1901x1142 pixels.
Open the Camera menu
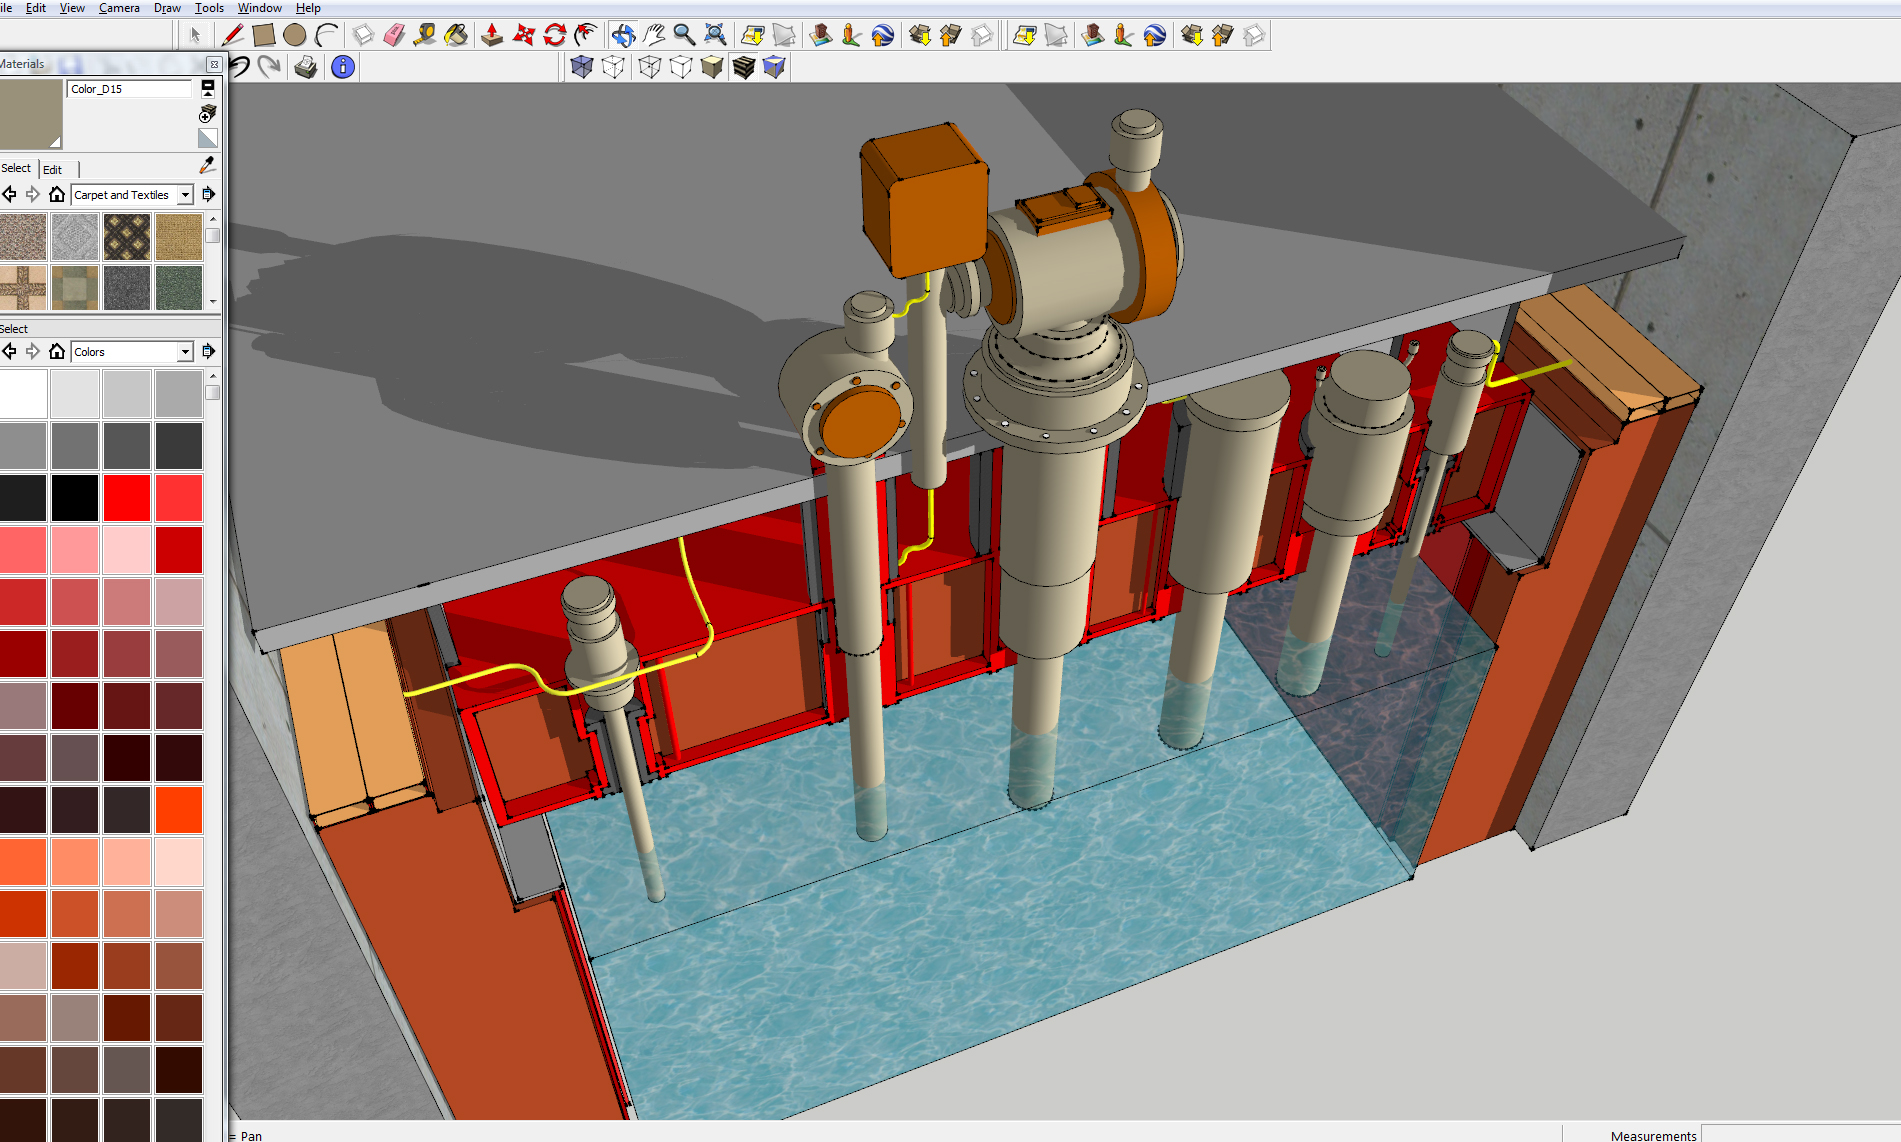[119, 8]
